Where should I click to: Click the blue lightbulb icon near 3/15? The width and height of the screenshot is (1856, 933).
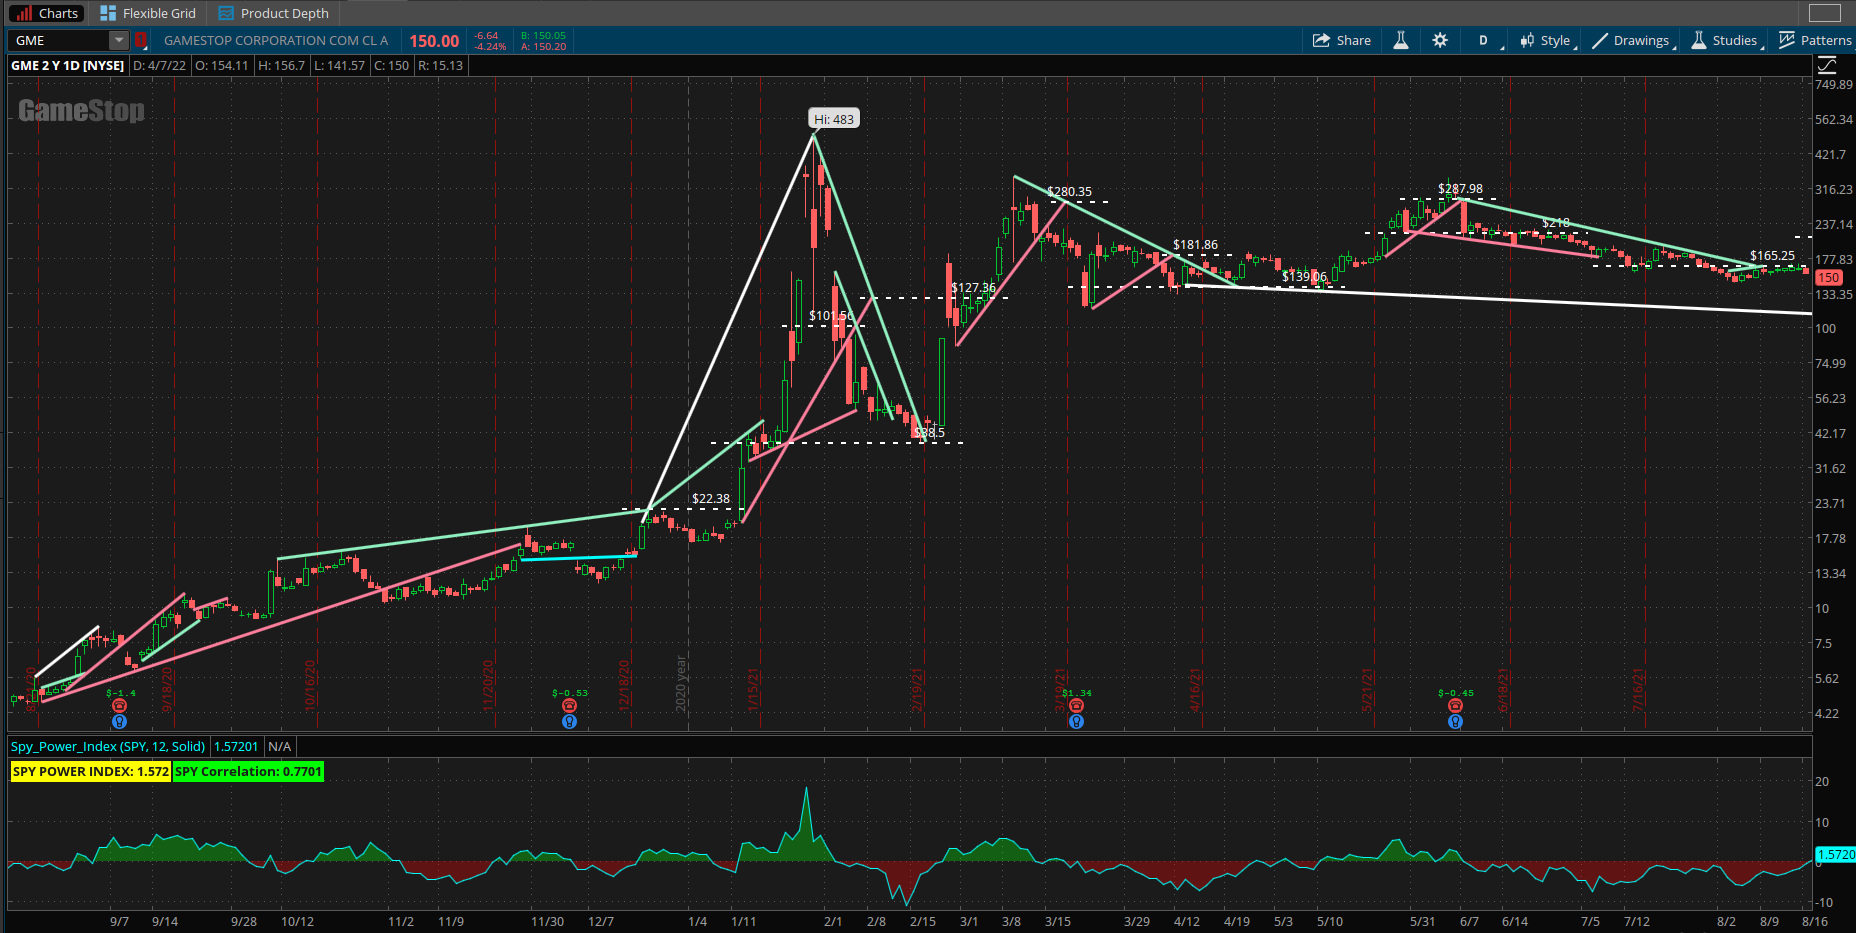coord(1076,721)
